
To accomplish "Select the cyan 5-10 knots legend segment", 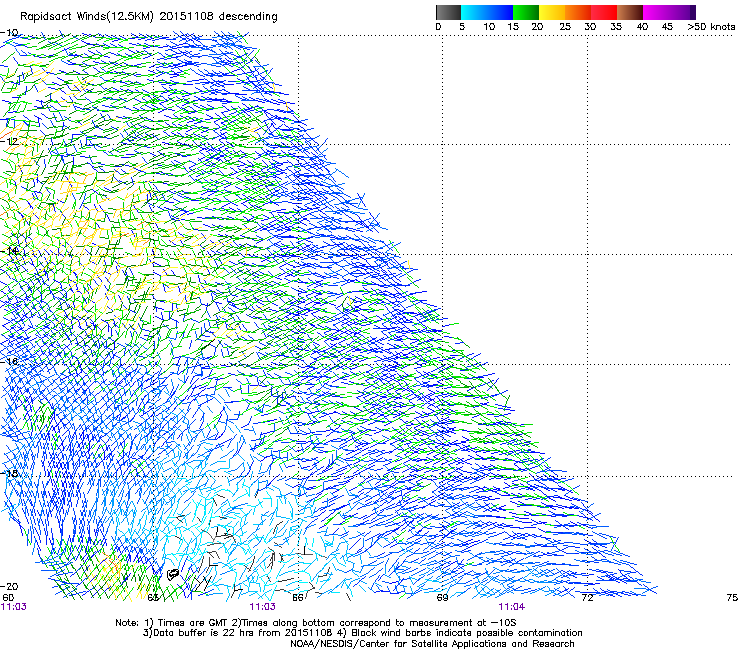I will [x=474, y=12].
